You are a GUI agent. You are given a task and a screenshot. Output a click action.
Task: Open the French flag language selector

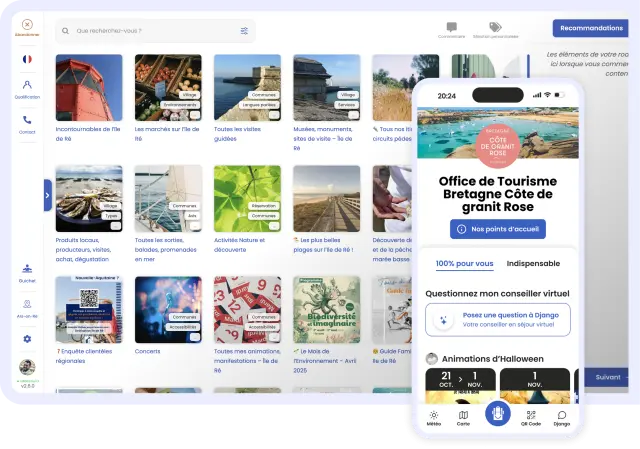pos(27,59)
